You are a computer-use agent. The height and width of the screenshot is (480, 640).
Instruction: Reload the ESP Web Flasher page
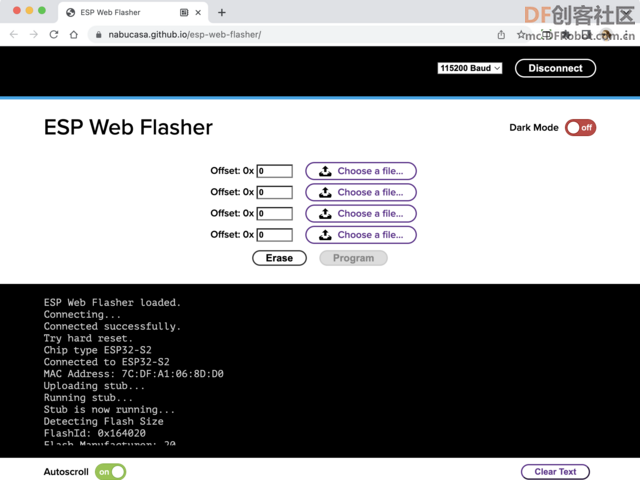click(x=54, y=35)
